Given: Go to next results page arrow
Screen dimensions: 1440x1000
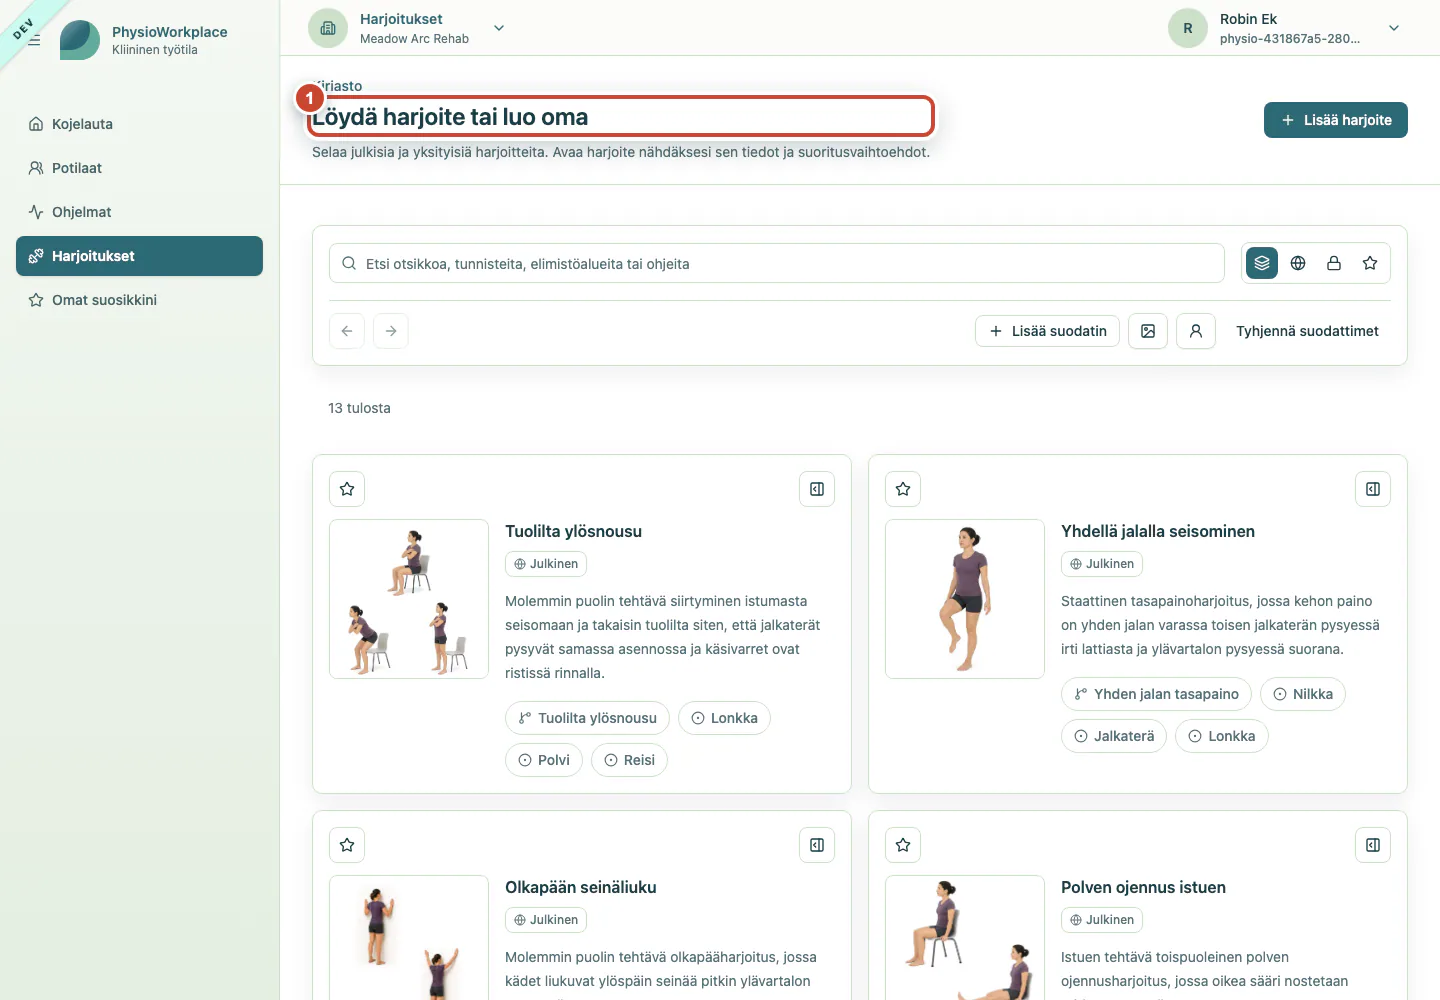Looking at the screenshot, I should [391, 331].
